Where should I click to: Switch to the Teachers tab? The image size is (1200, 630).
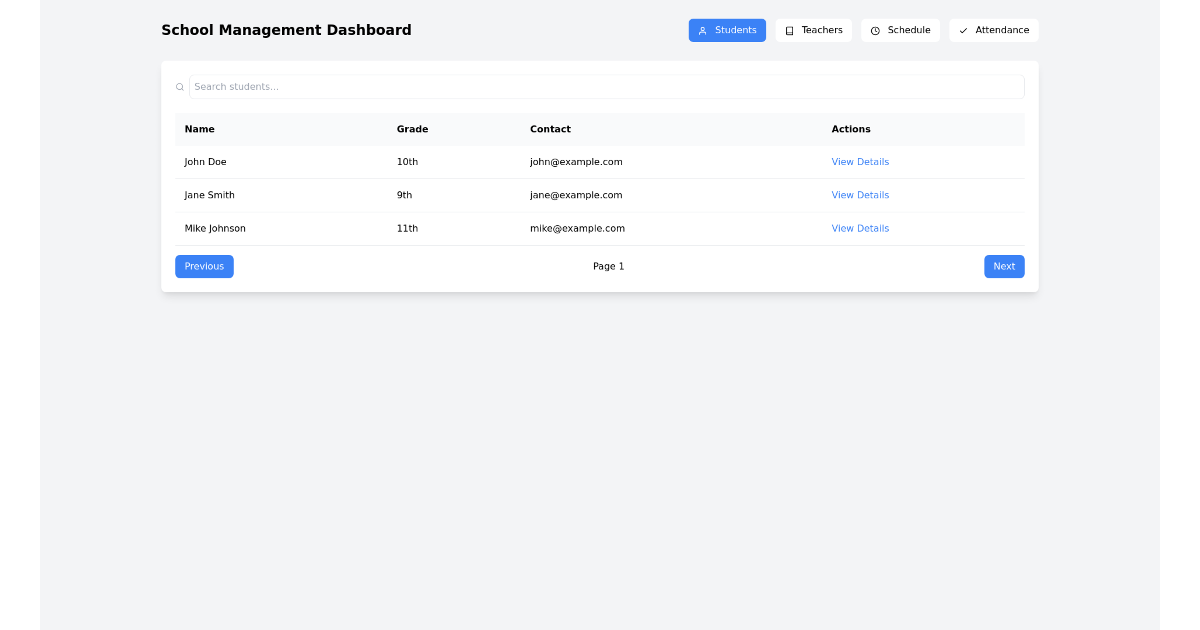(x=814, y=30)
